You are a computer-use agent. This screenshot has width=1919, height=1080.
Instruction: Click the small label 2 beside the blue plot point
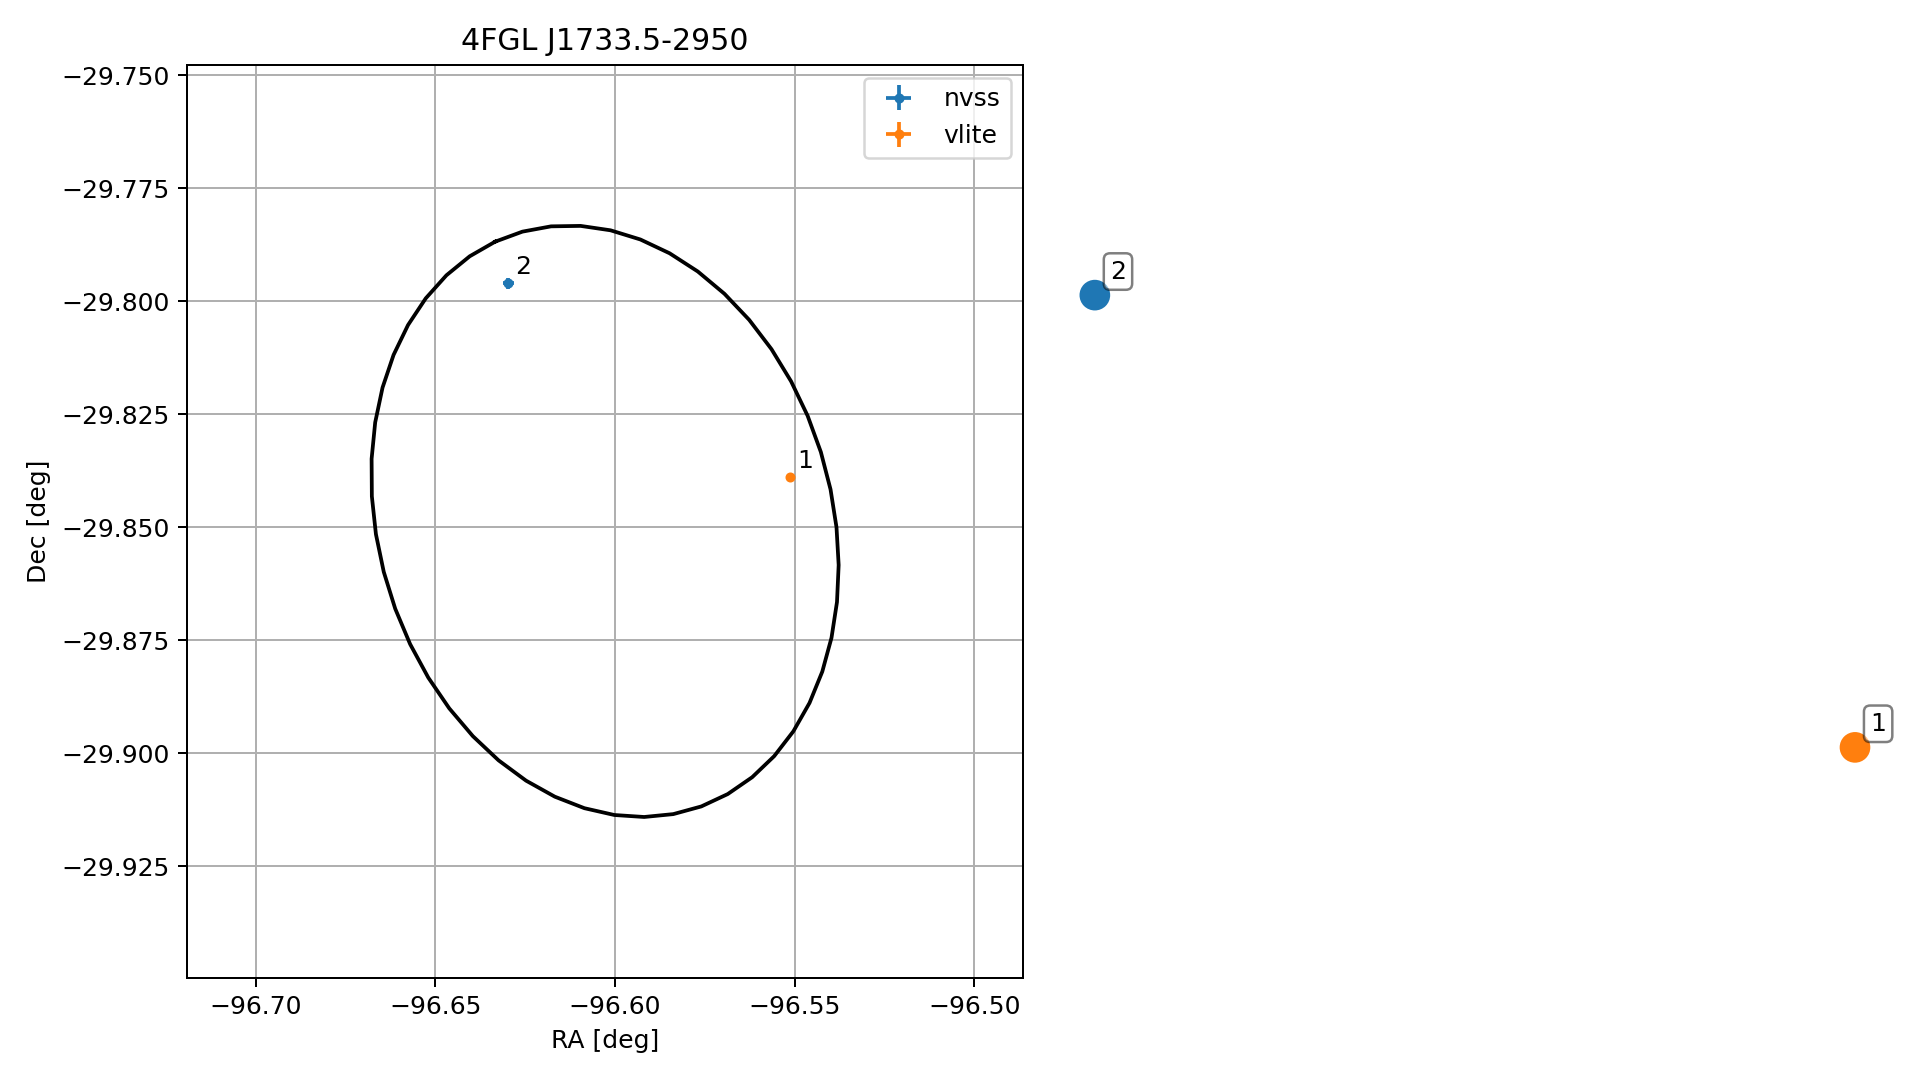pos(524,266)
